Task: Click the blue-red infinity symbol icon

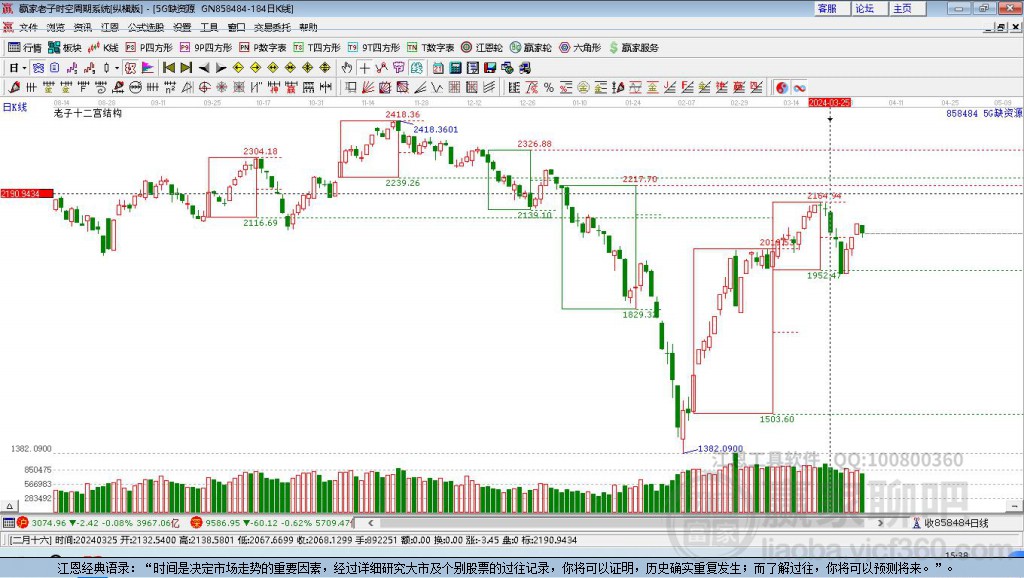Action: (799, 88)
